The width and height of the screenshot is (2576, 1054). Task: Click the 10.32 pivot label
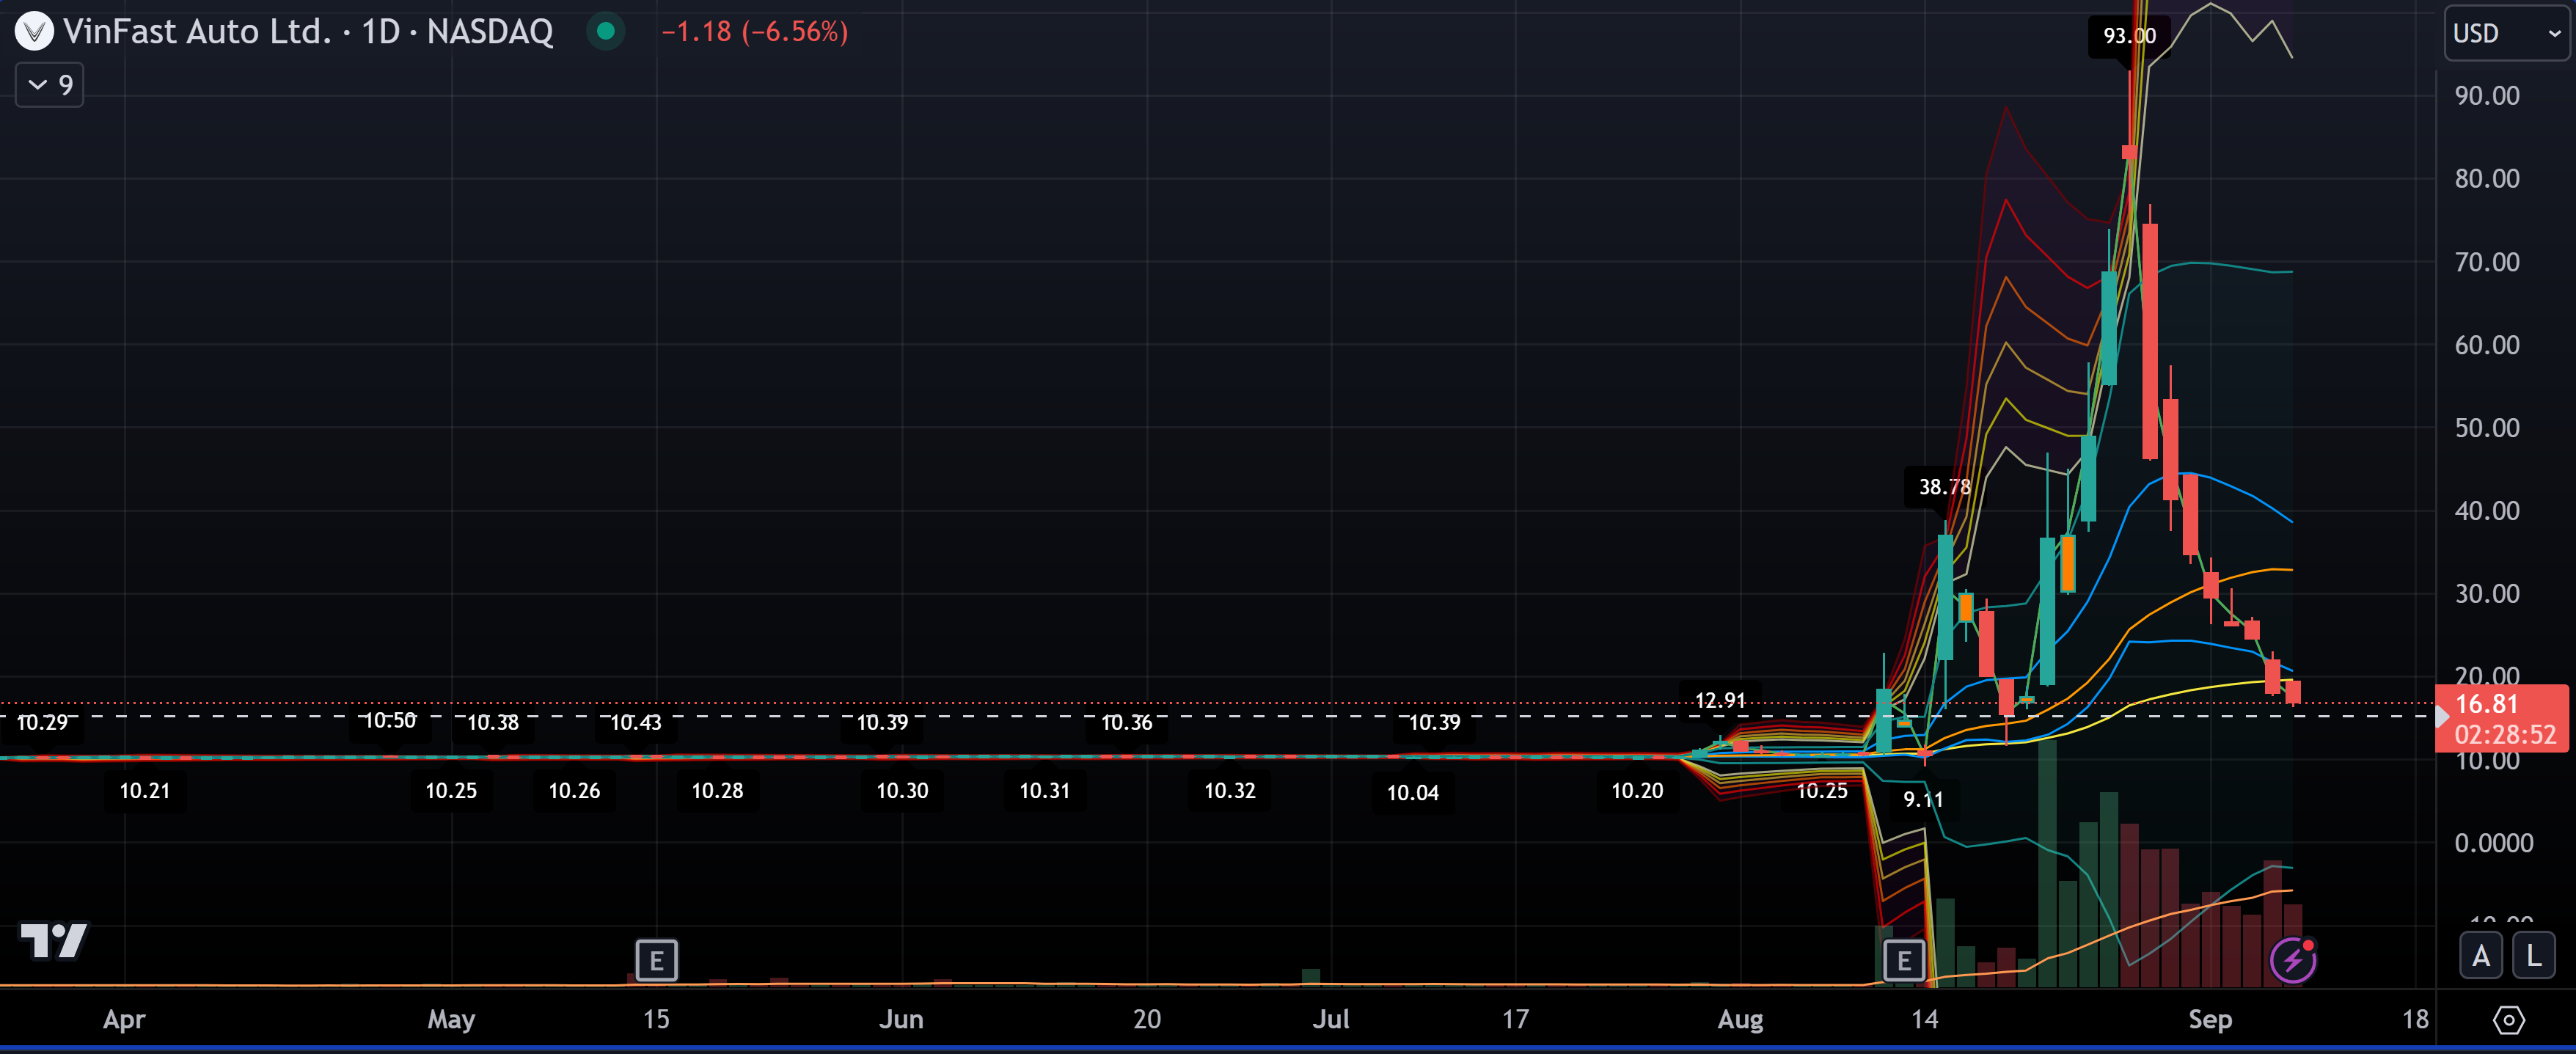tap(1229, 791)
